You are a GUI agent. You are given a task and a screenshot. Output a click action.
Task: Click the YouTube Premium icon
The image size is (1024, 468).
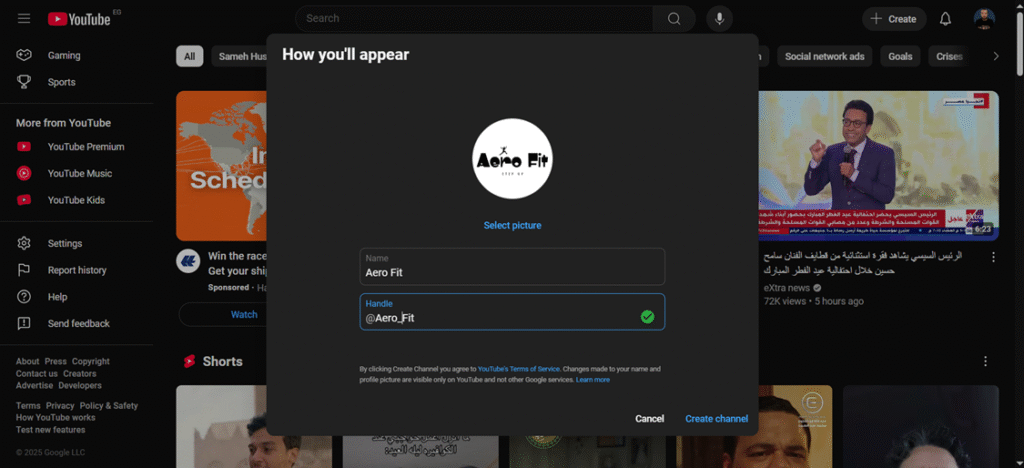coord(24,147)
